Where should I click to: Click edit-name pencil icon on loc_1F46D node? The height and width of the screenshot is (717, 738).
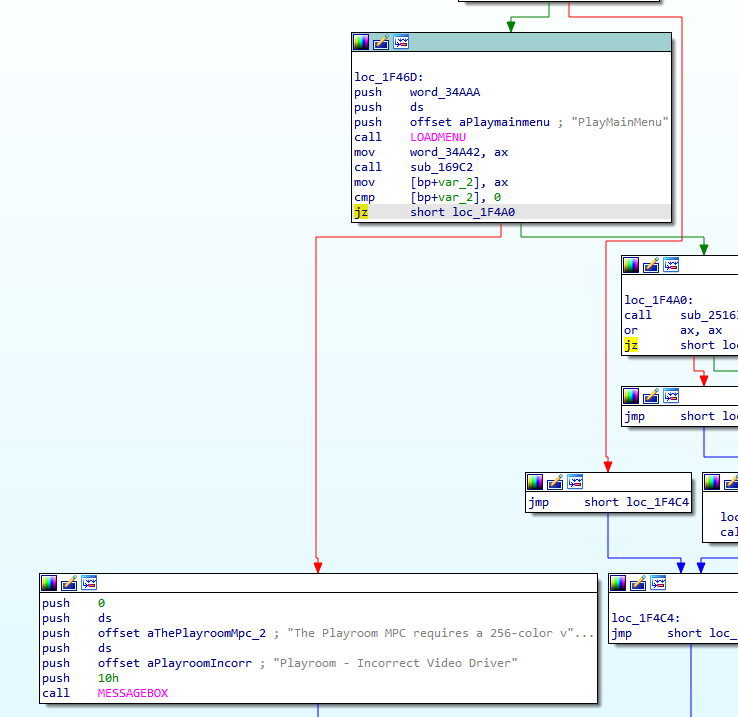coord(381,42)
